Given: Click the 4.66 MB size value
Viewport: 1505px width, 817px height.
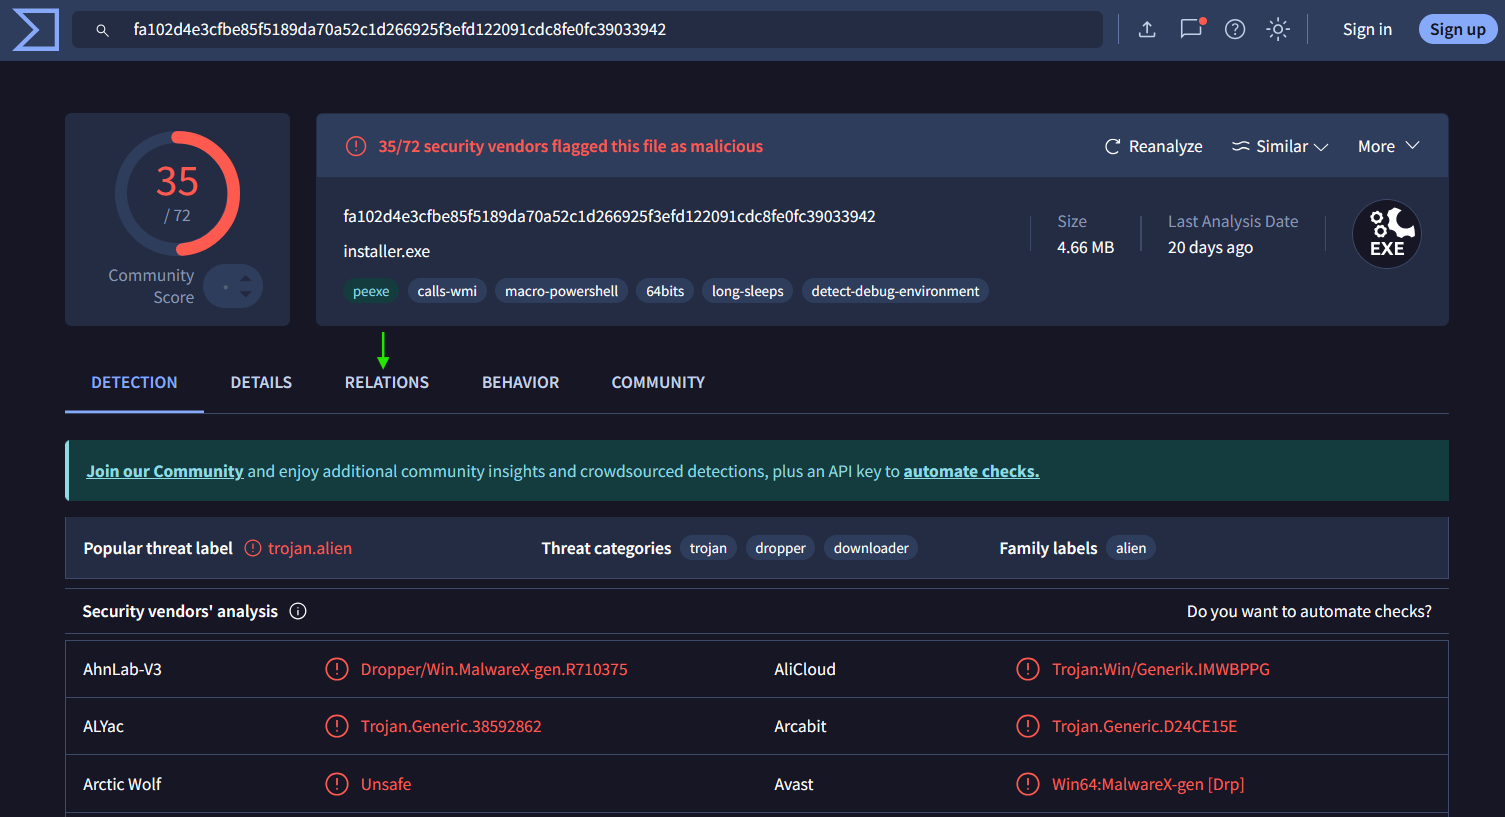Looking at the screenshot, I should pos(1085,247).
